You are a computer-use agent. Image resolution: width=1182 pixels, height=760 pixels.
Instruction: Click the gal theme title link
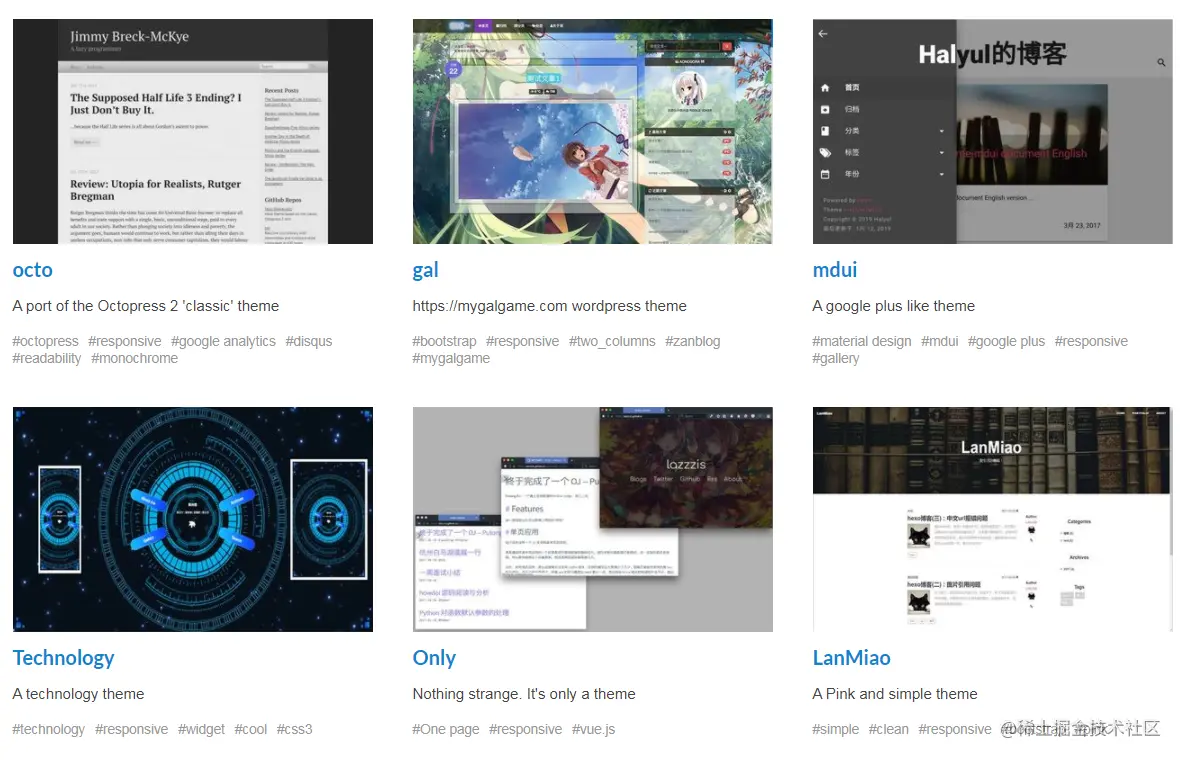point(425,270)
